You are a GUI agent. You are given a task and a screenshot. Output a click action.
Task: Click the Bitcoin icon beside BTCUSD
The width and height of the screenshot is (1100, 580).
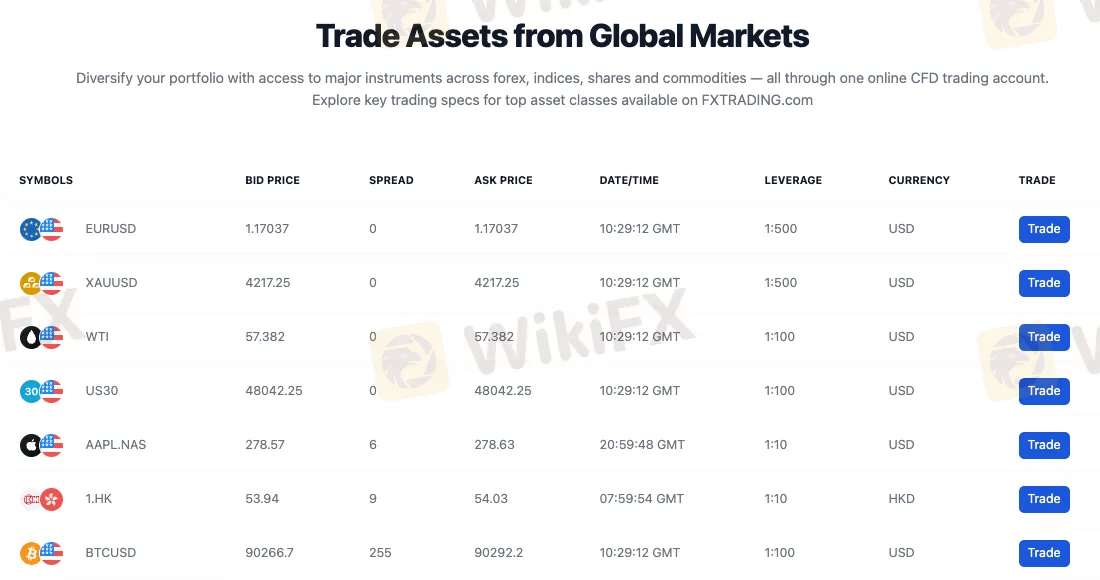31,553
